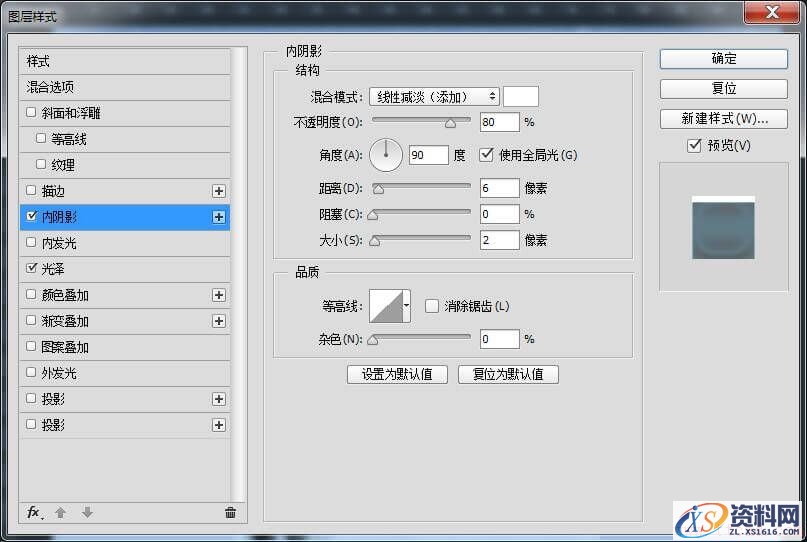
Task: Uncheck the 光泽 checkbox
Action: tap(31, 268)
